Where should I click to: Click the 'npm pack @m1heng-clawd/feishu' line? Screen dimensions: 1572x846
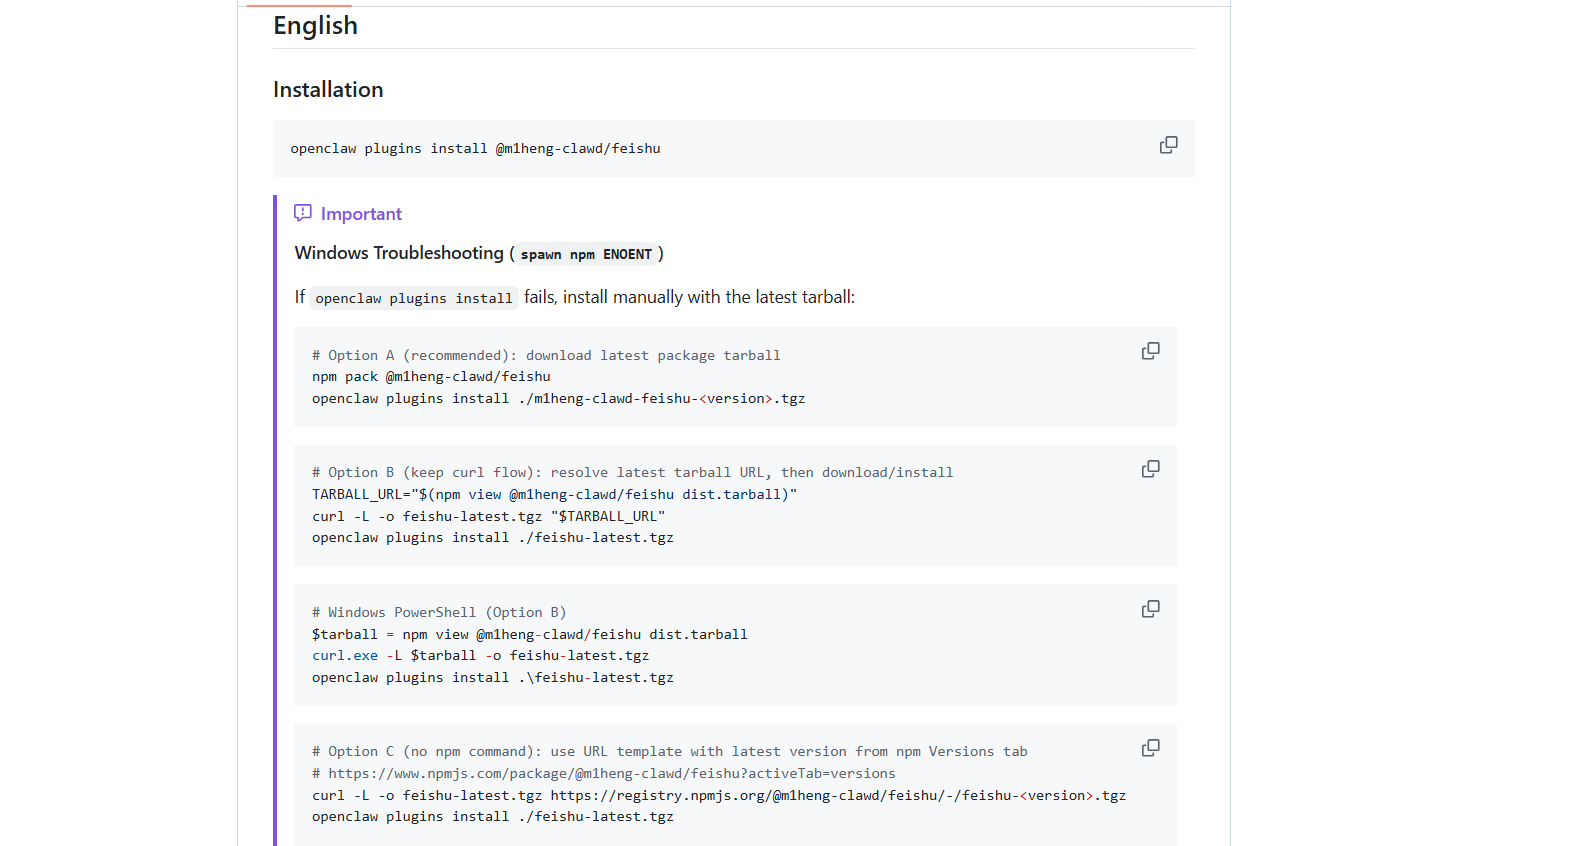coord(431,377)
